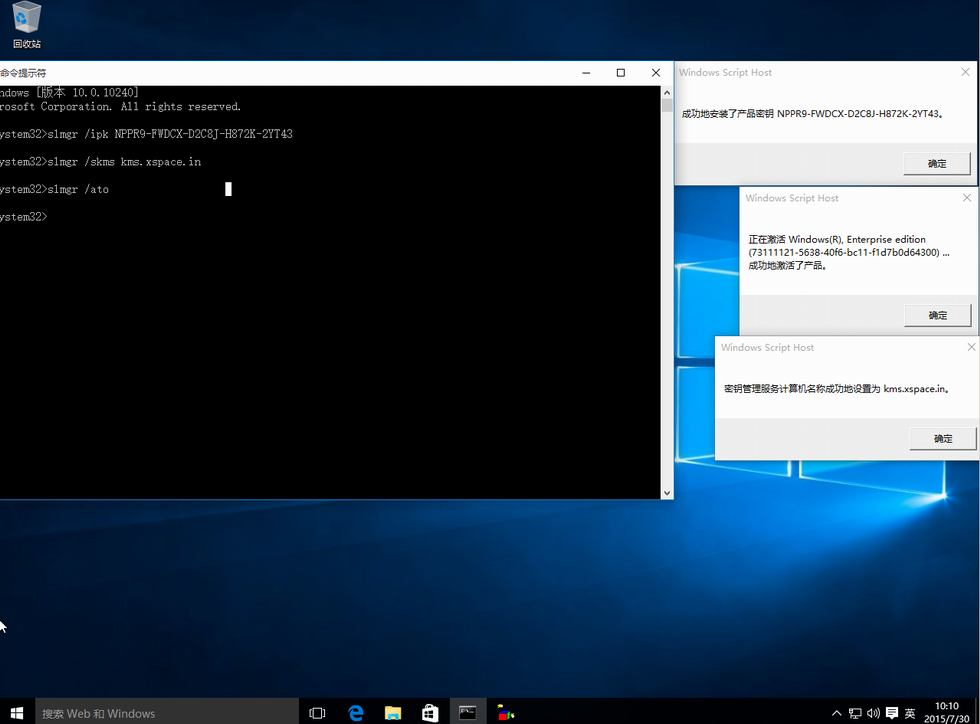
Task: Close the Command Prompt window
Action: coord(656,73)
